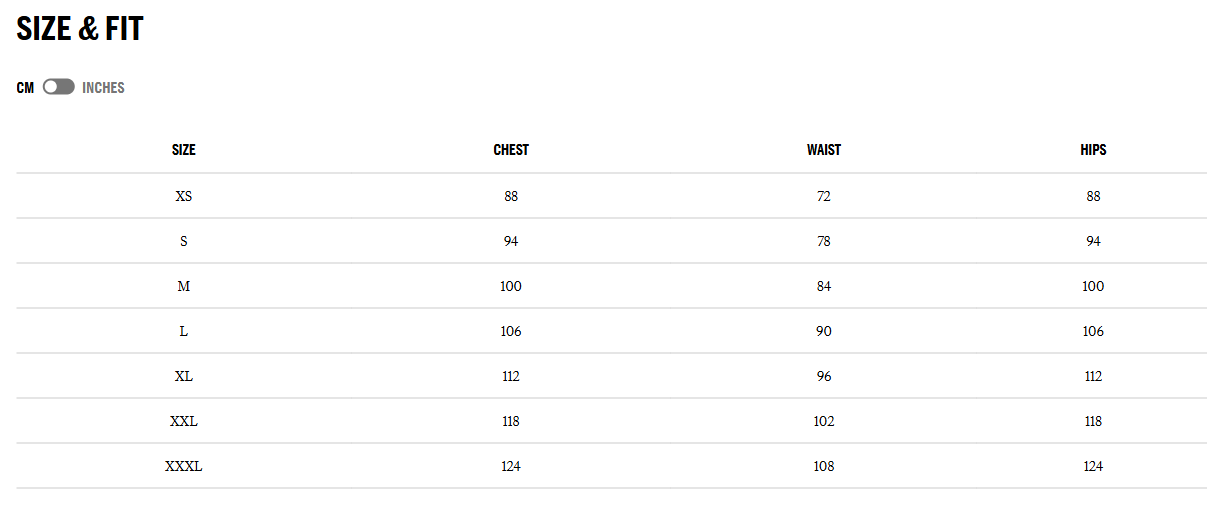Screen dimensions: 1207x507
Task: Click the hips value for size L
Action: [1093, 331]
